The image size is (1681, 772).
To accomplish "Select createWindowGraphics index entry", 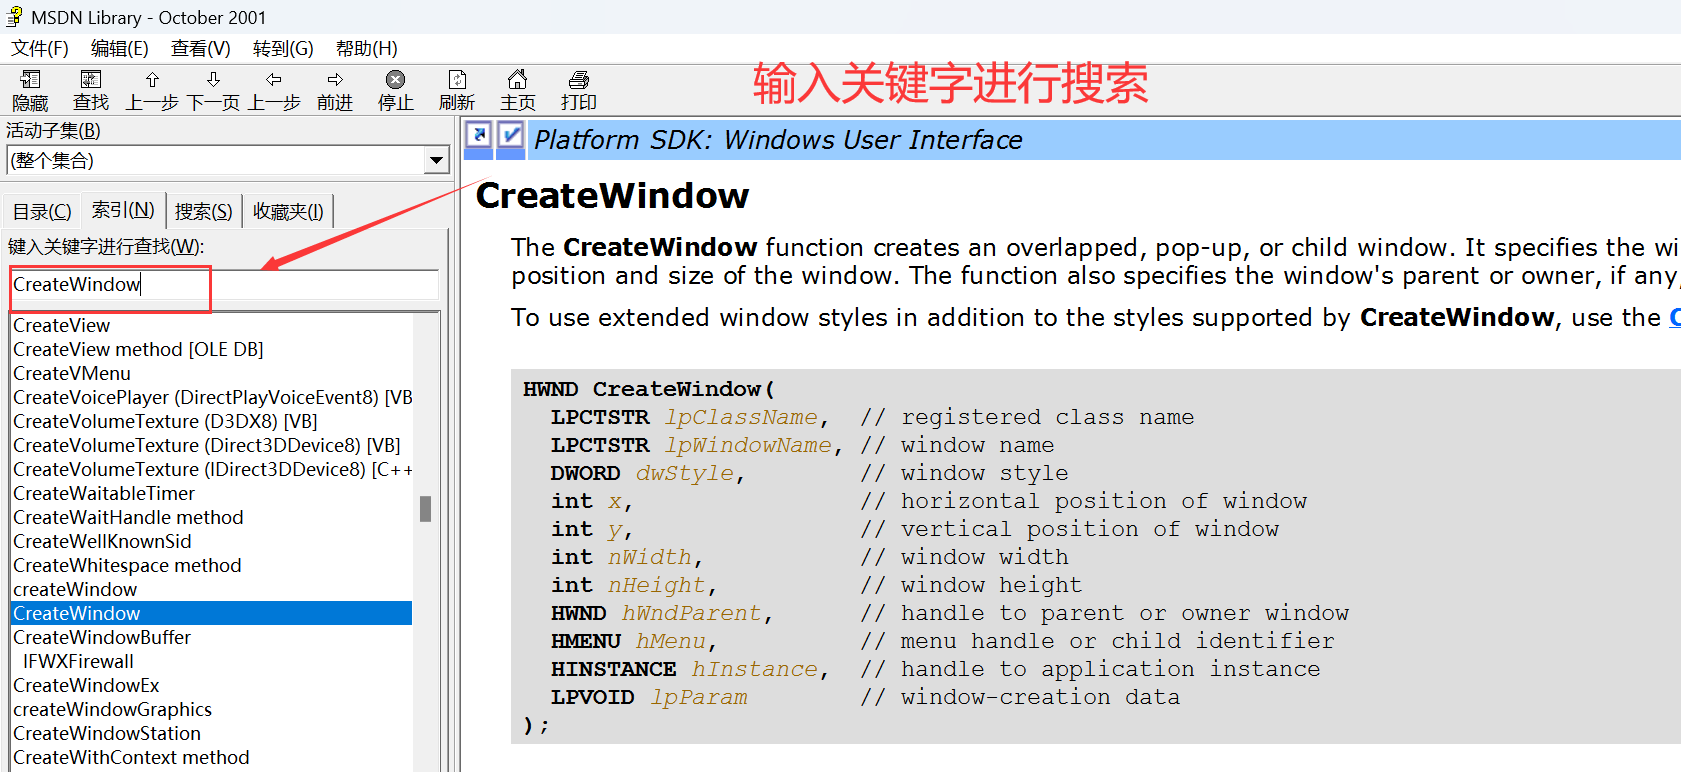I will click(112, 709).
